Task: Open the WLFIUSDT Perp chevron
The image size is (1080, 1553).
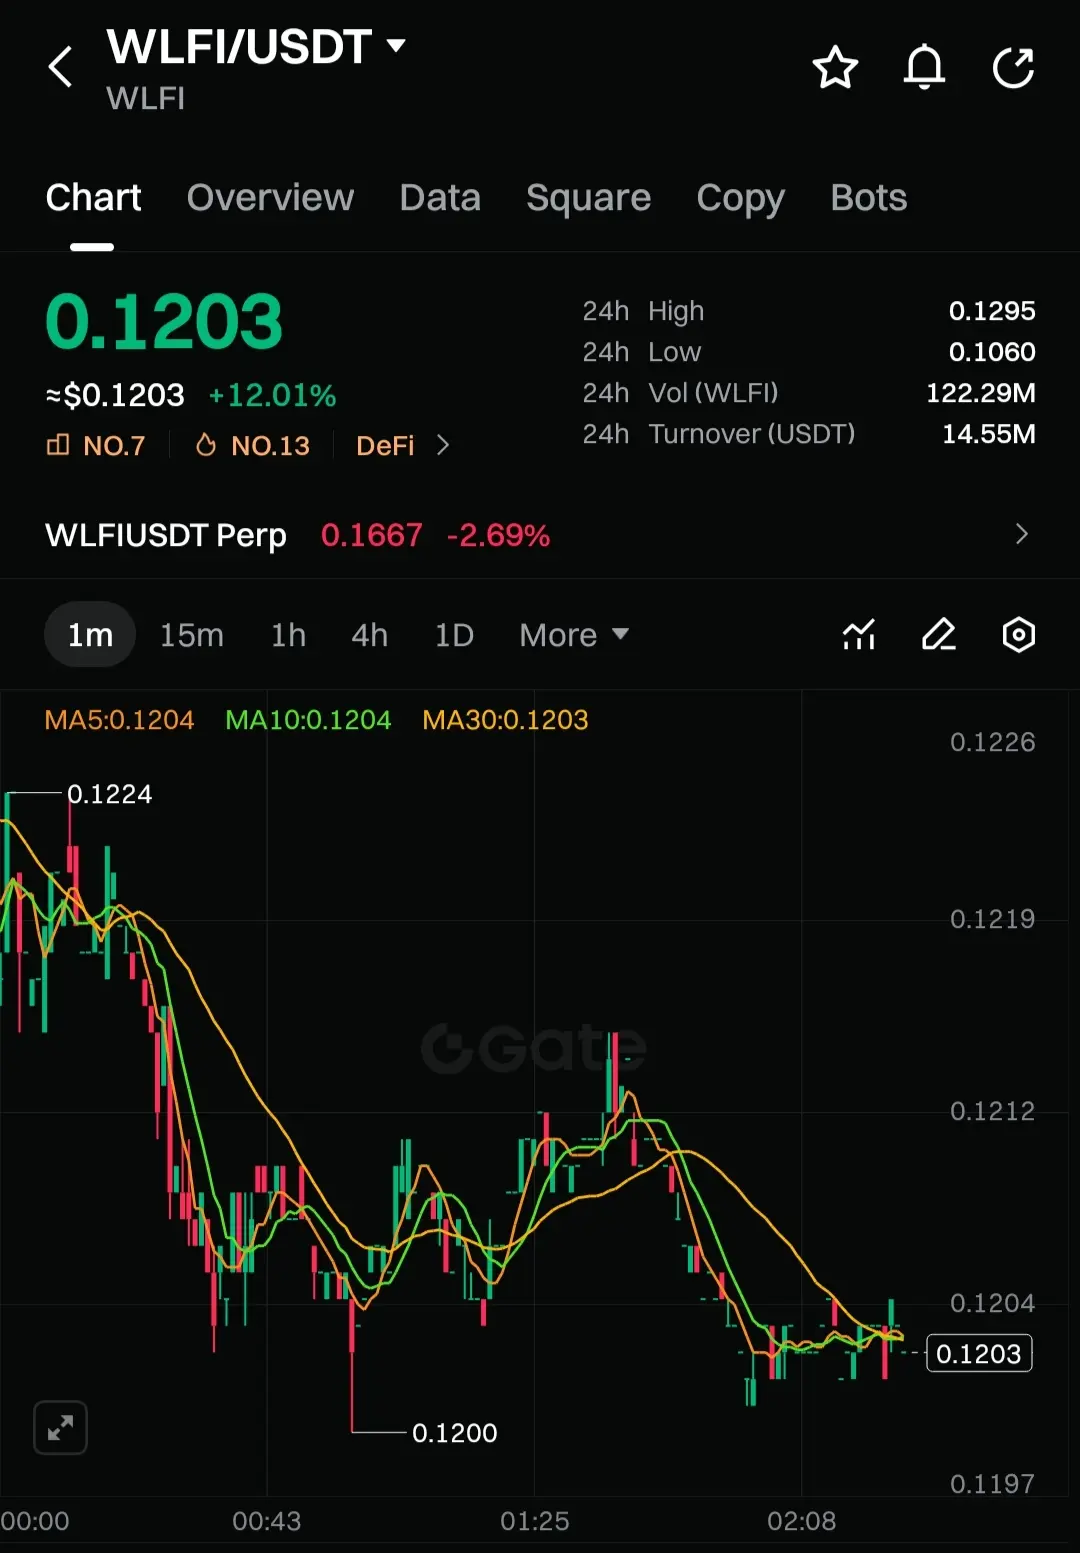Action: (1021, 534)
